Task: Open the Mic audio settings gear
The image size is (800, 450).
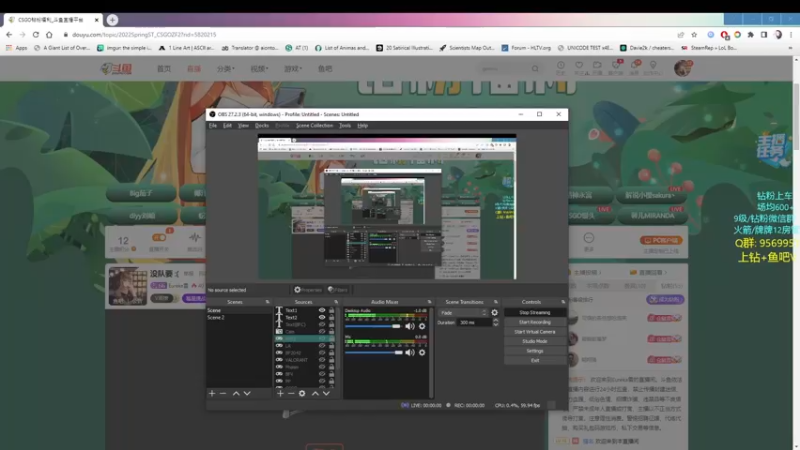Action: pos(422,352)
